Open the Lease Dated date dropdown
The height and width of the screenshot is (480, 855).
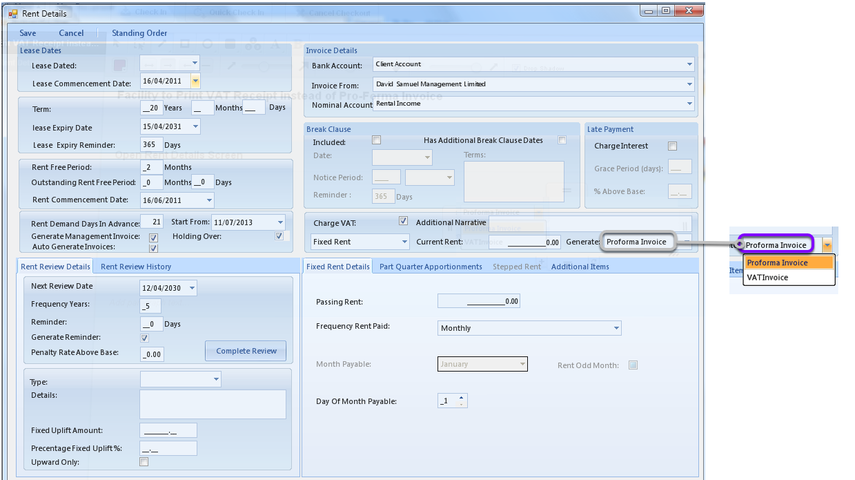[x=195, y=63]
